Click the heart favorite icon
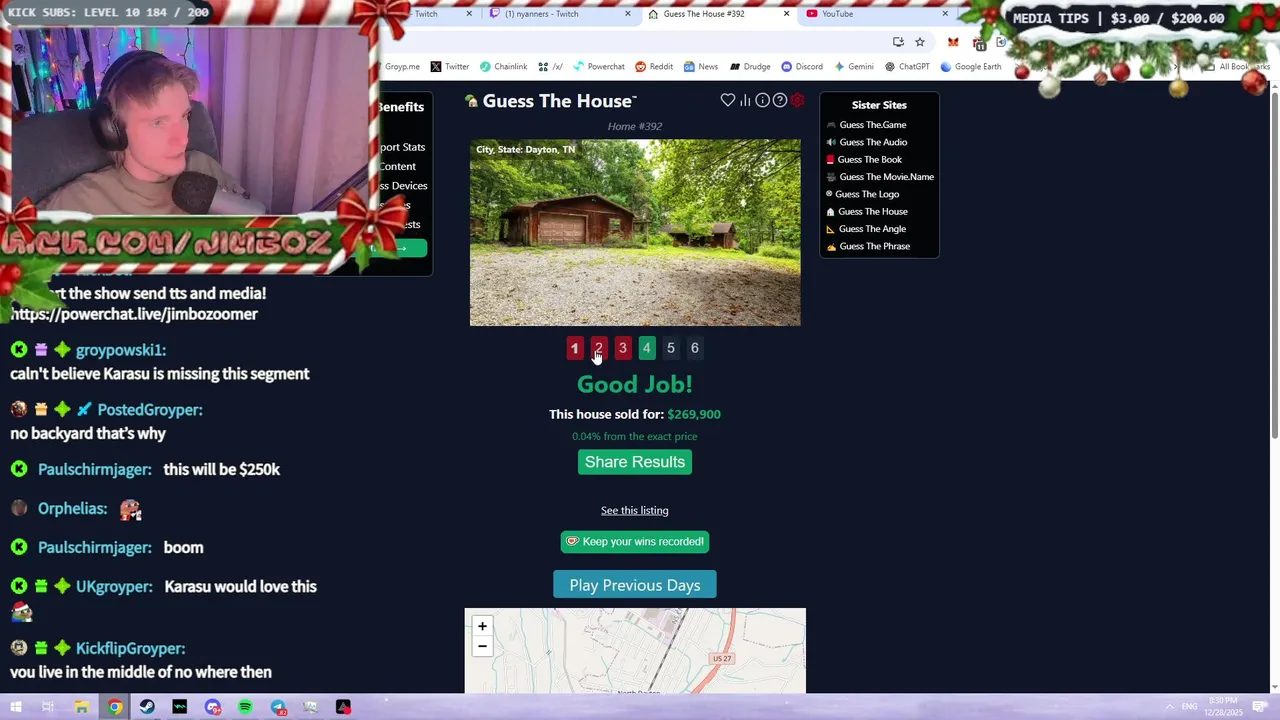The width and height of the screenshot is (1280, 720). (728, 100)
